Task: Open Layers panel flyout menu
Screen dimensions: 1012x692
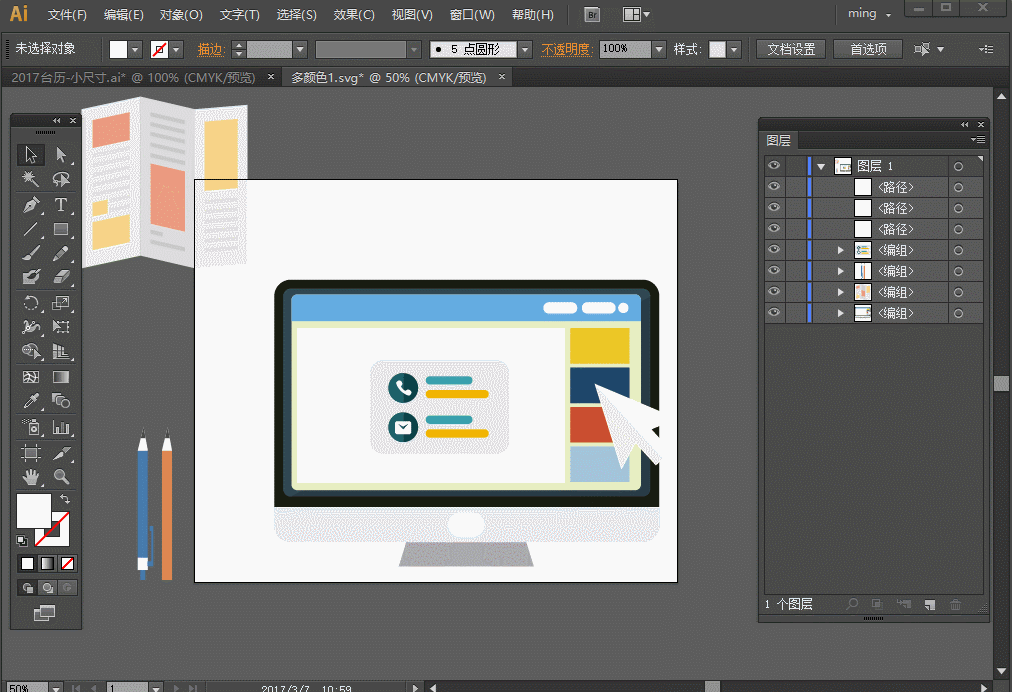Action: (x=978, y=139)
